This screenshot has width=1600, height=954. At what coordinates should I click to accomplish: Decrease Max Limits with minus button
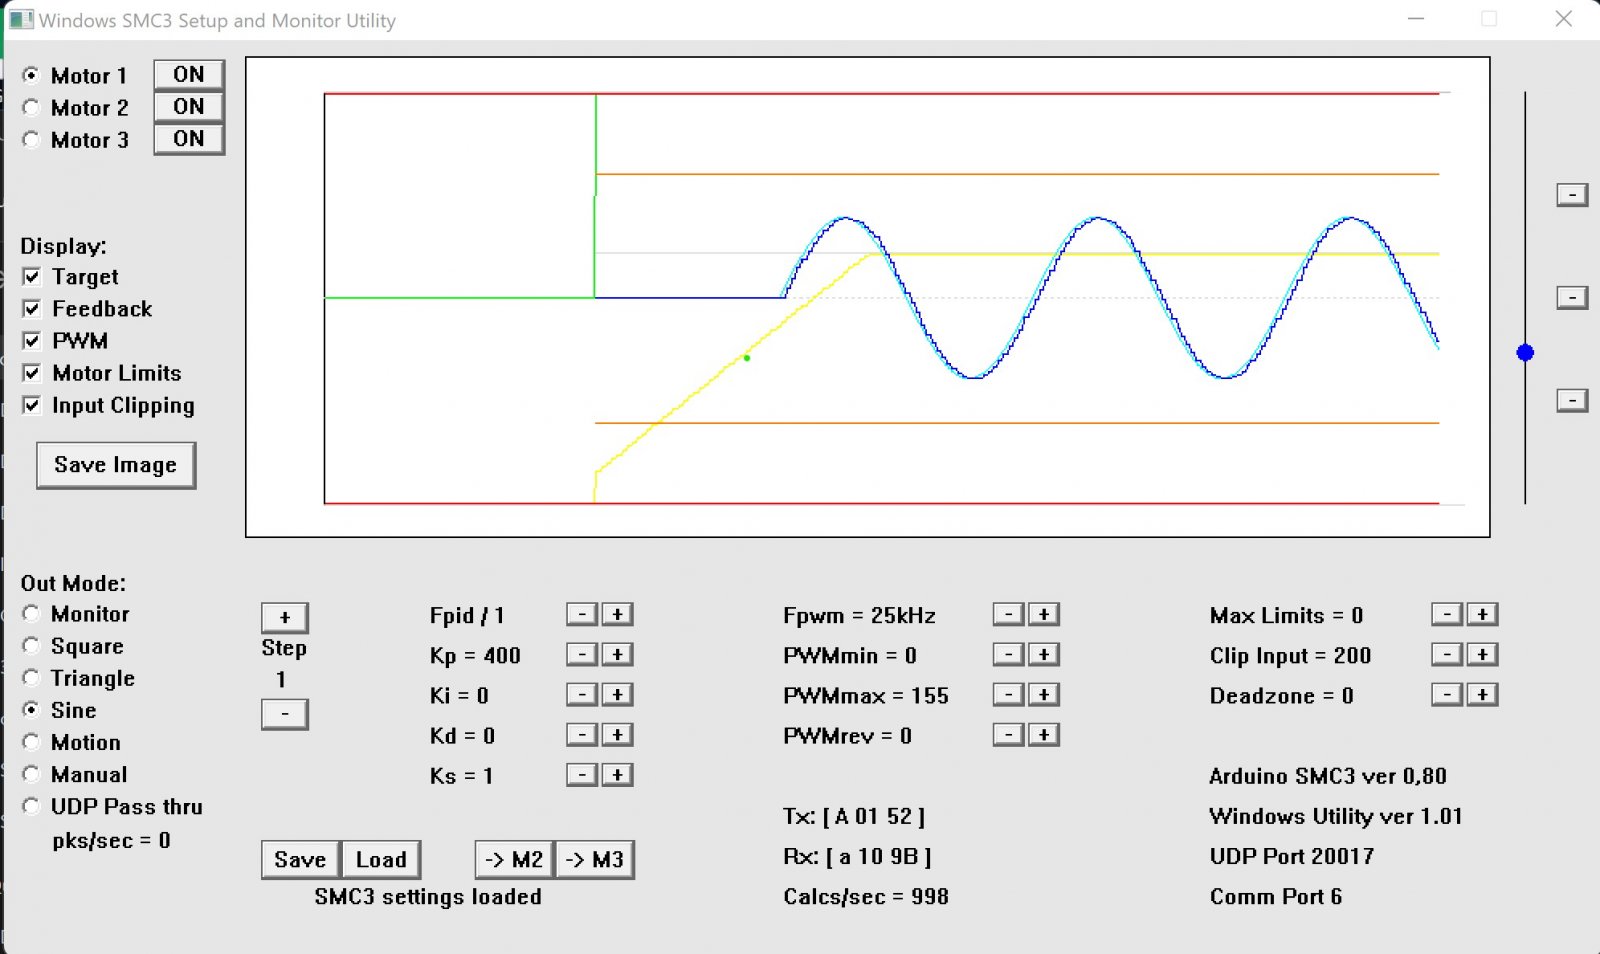(x=1447, y=614)
